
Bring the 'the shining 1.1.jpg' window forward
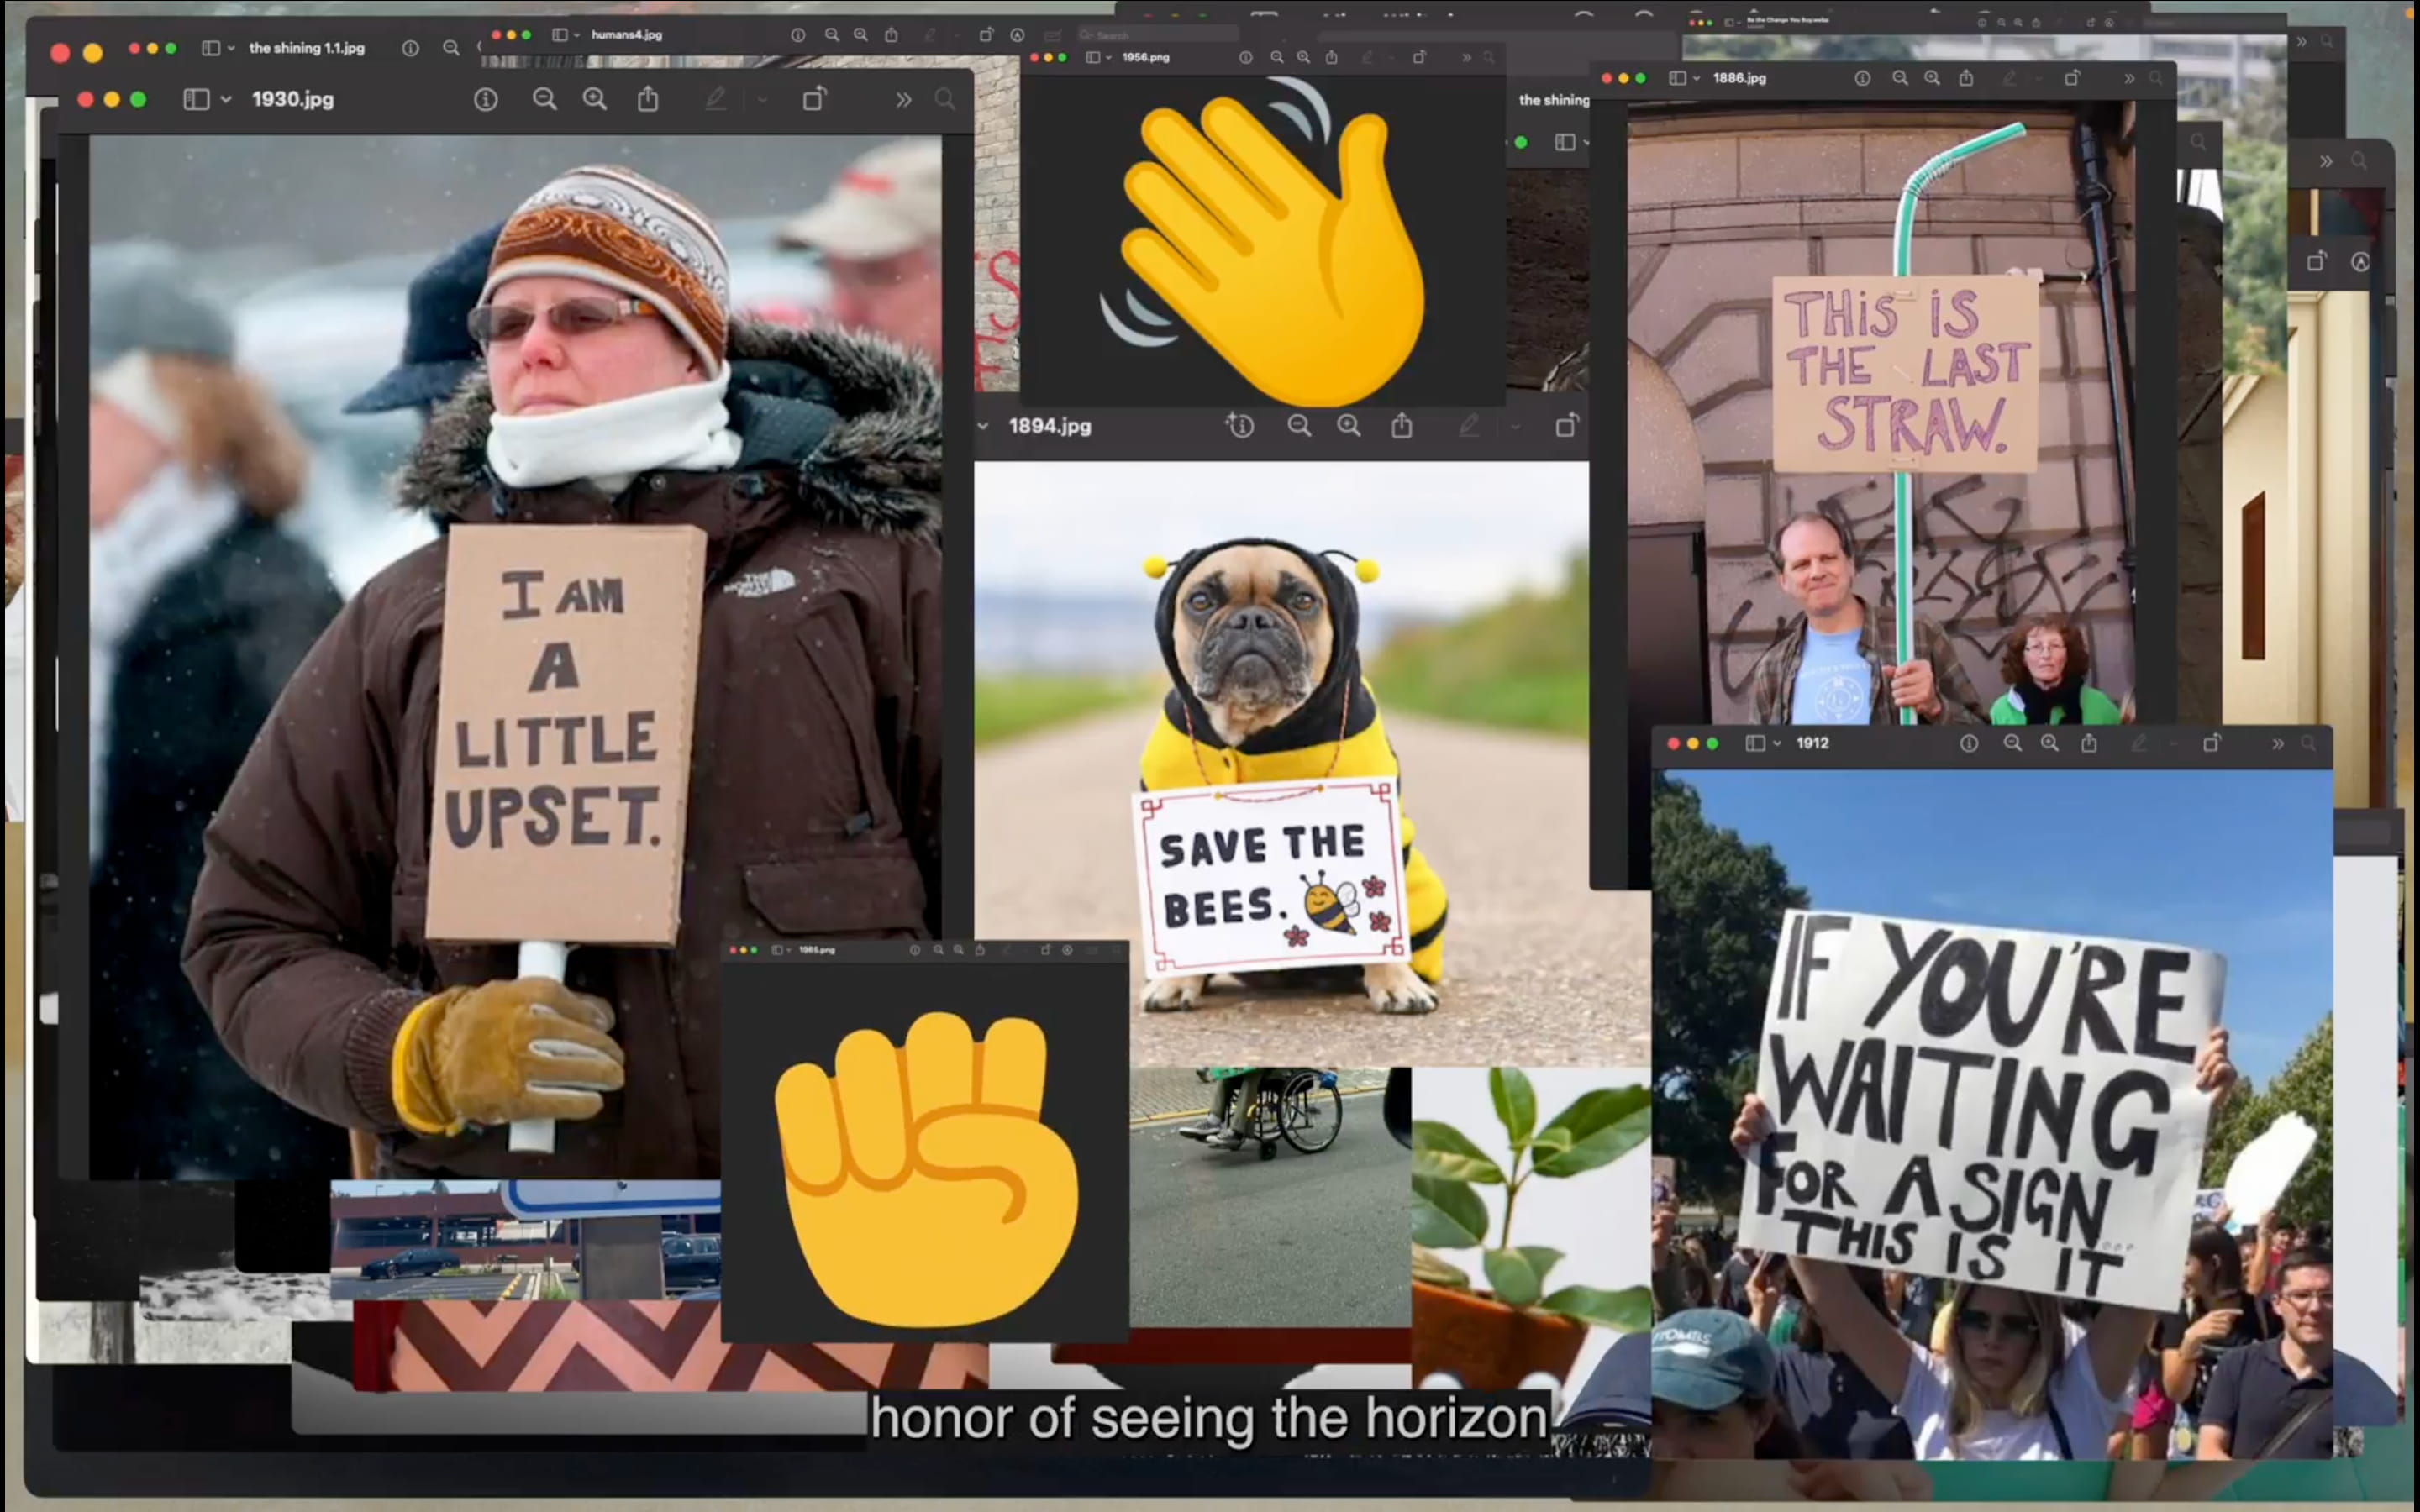pos(306,48)
